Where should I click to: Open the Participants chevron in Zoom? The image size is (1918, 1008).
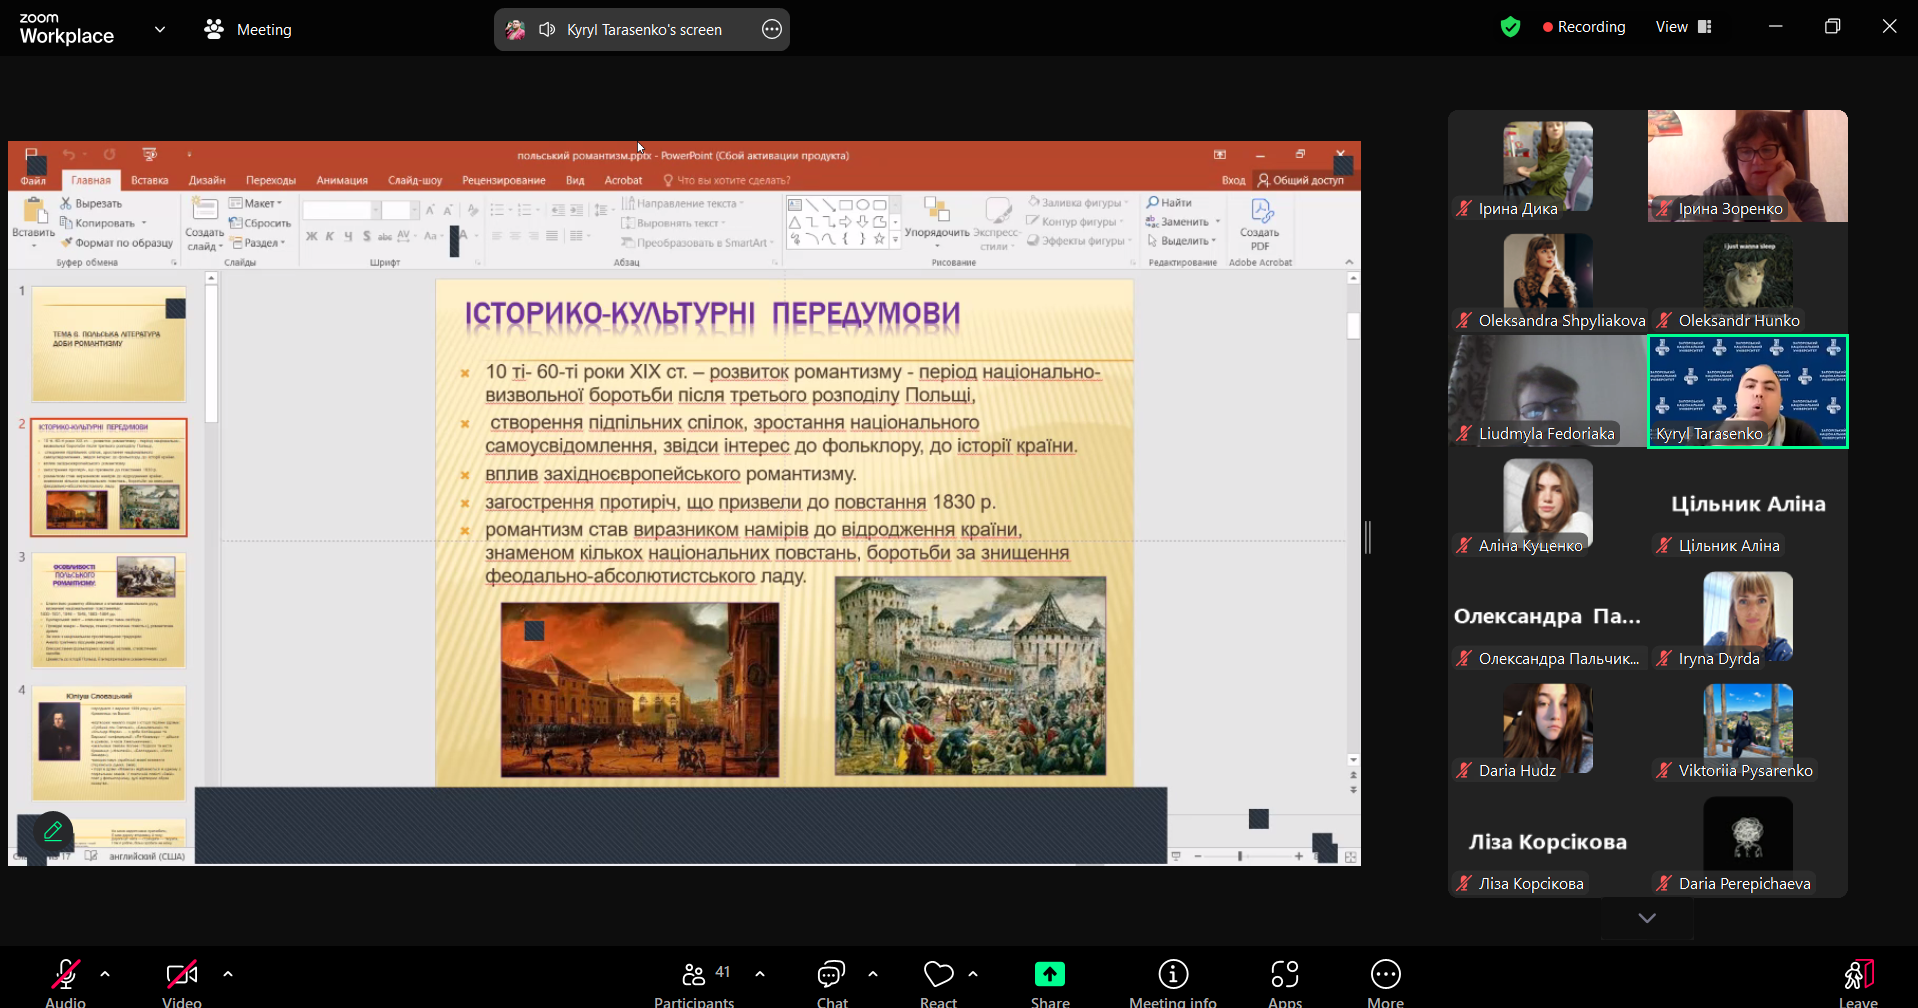pyautogui.click(x=760, y=972)
